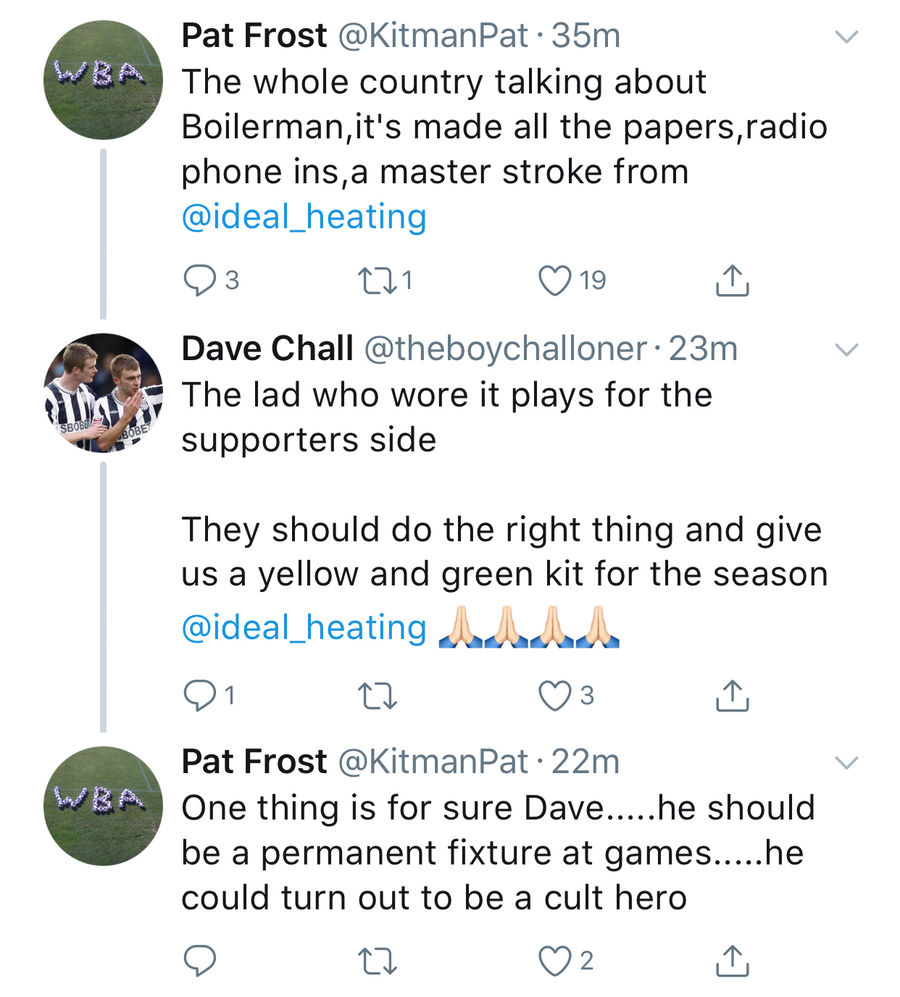Image resolution: width=900 pixels, height=997 pixels.
Task: Share Pat Frost's cult hero tweet
Action: click(x=732, y=961)
